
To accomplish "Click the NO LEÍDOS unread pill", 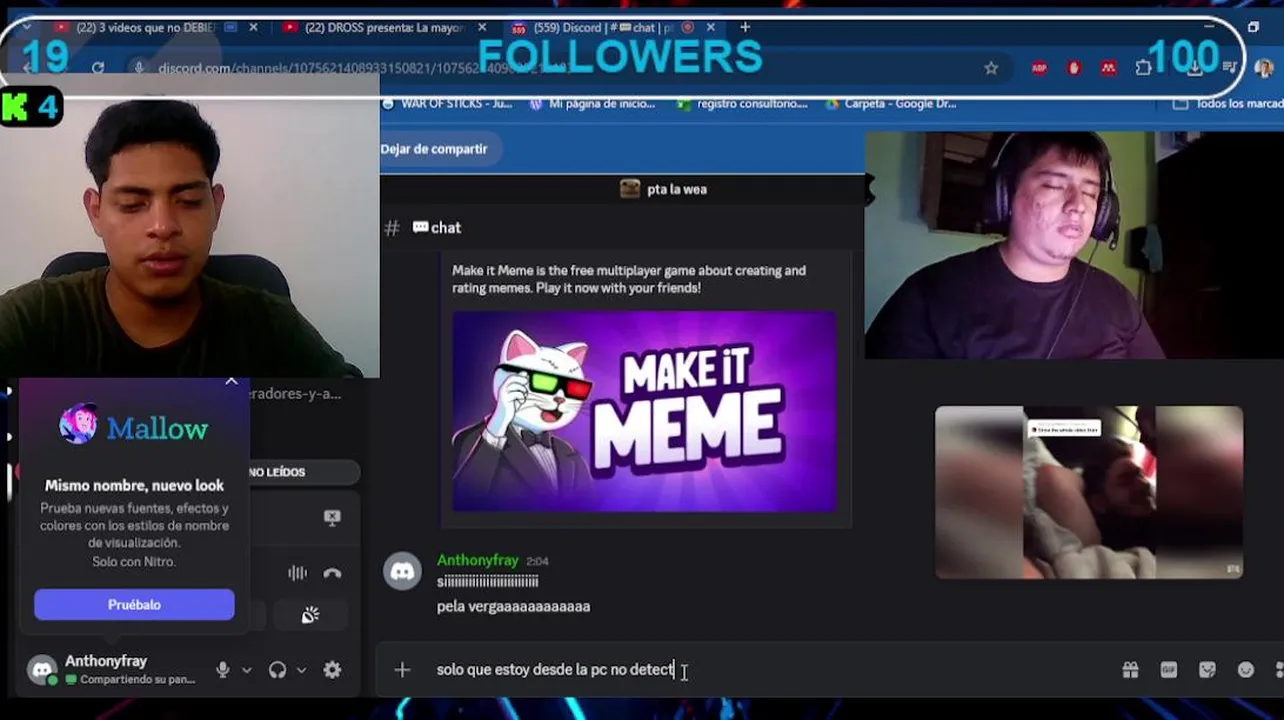I will pyautogui.click(x=277, y=472).
